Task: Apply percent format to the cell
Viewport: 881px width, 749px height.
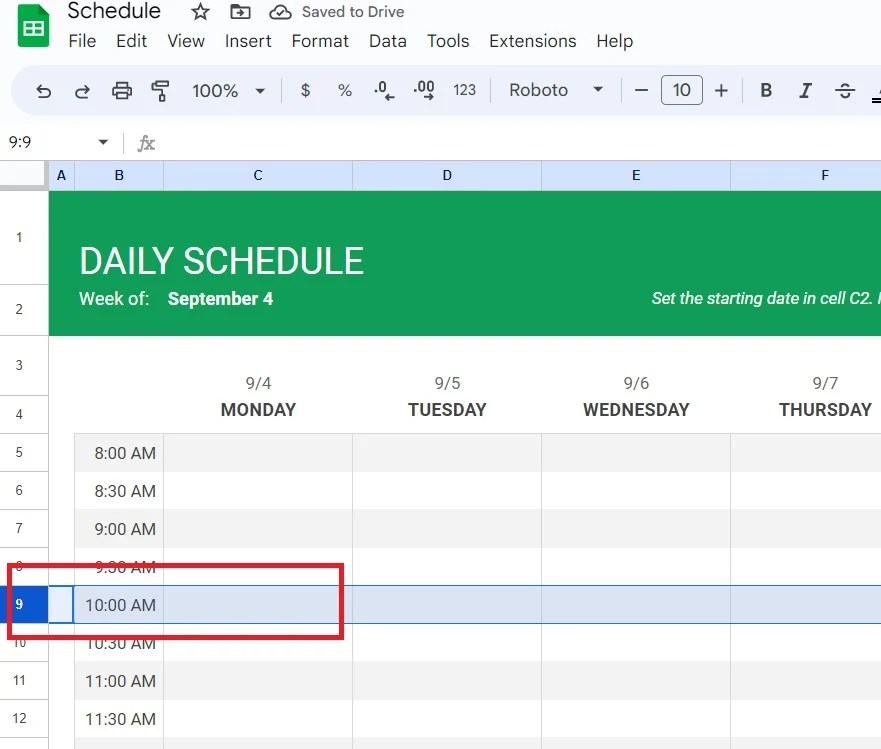Action: [x=344, y=90]
